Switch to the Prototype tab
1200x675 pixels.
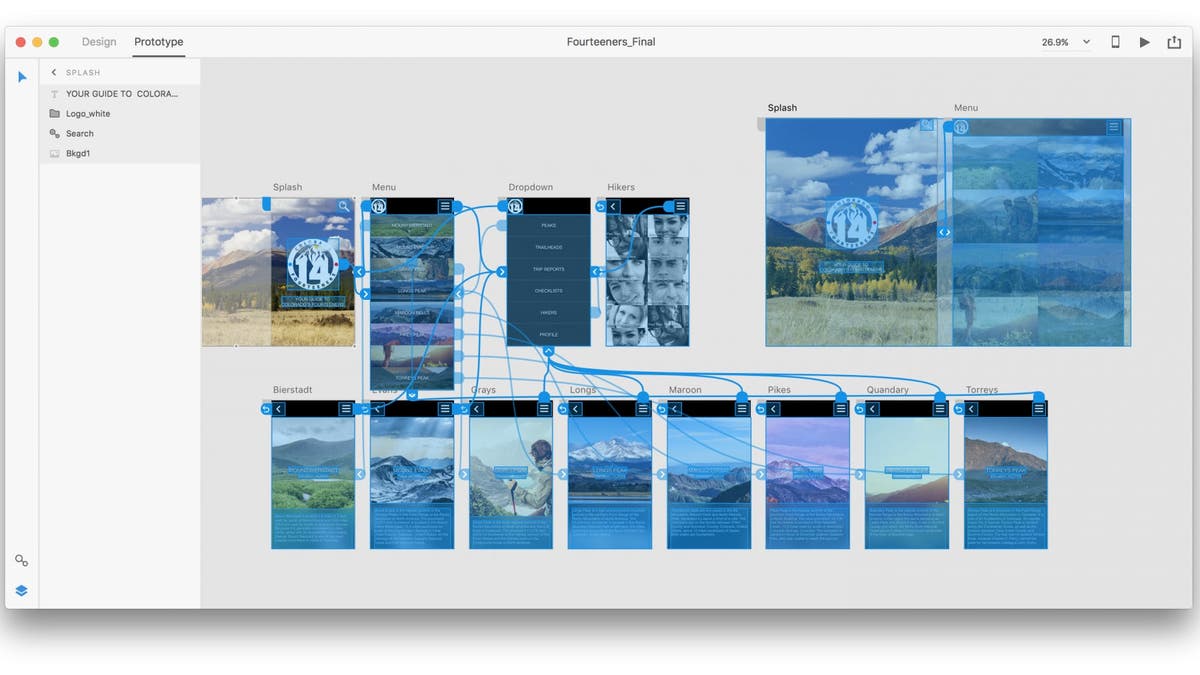pos(159,42)
